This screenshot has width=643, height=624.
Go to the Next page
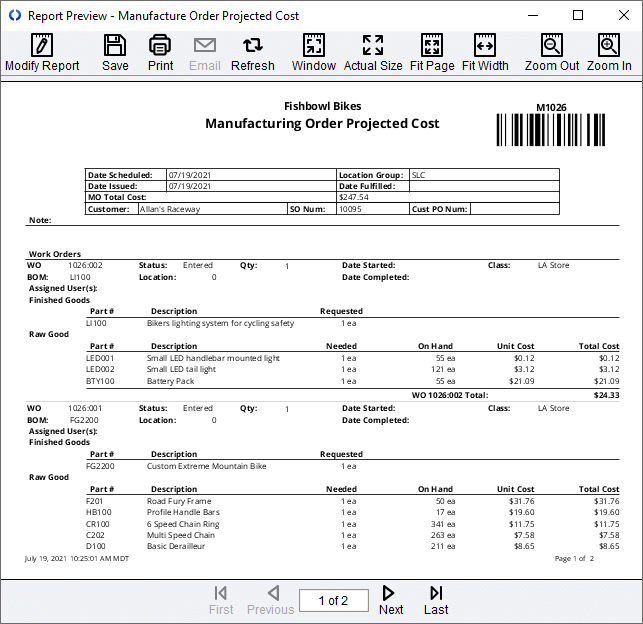coord(391,600)
